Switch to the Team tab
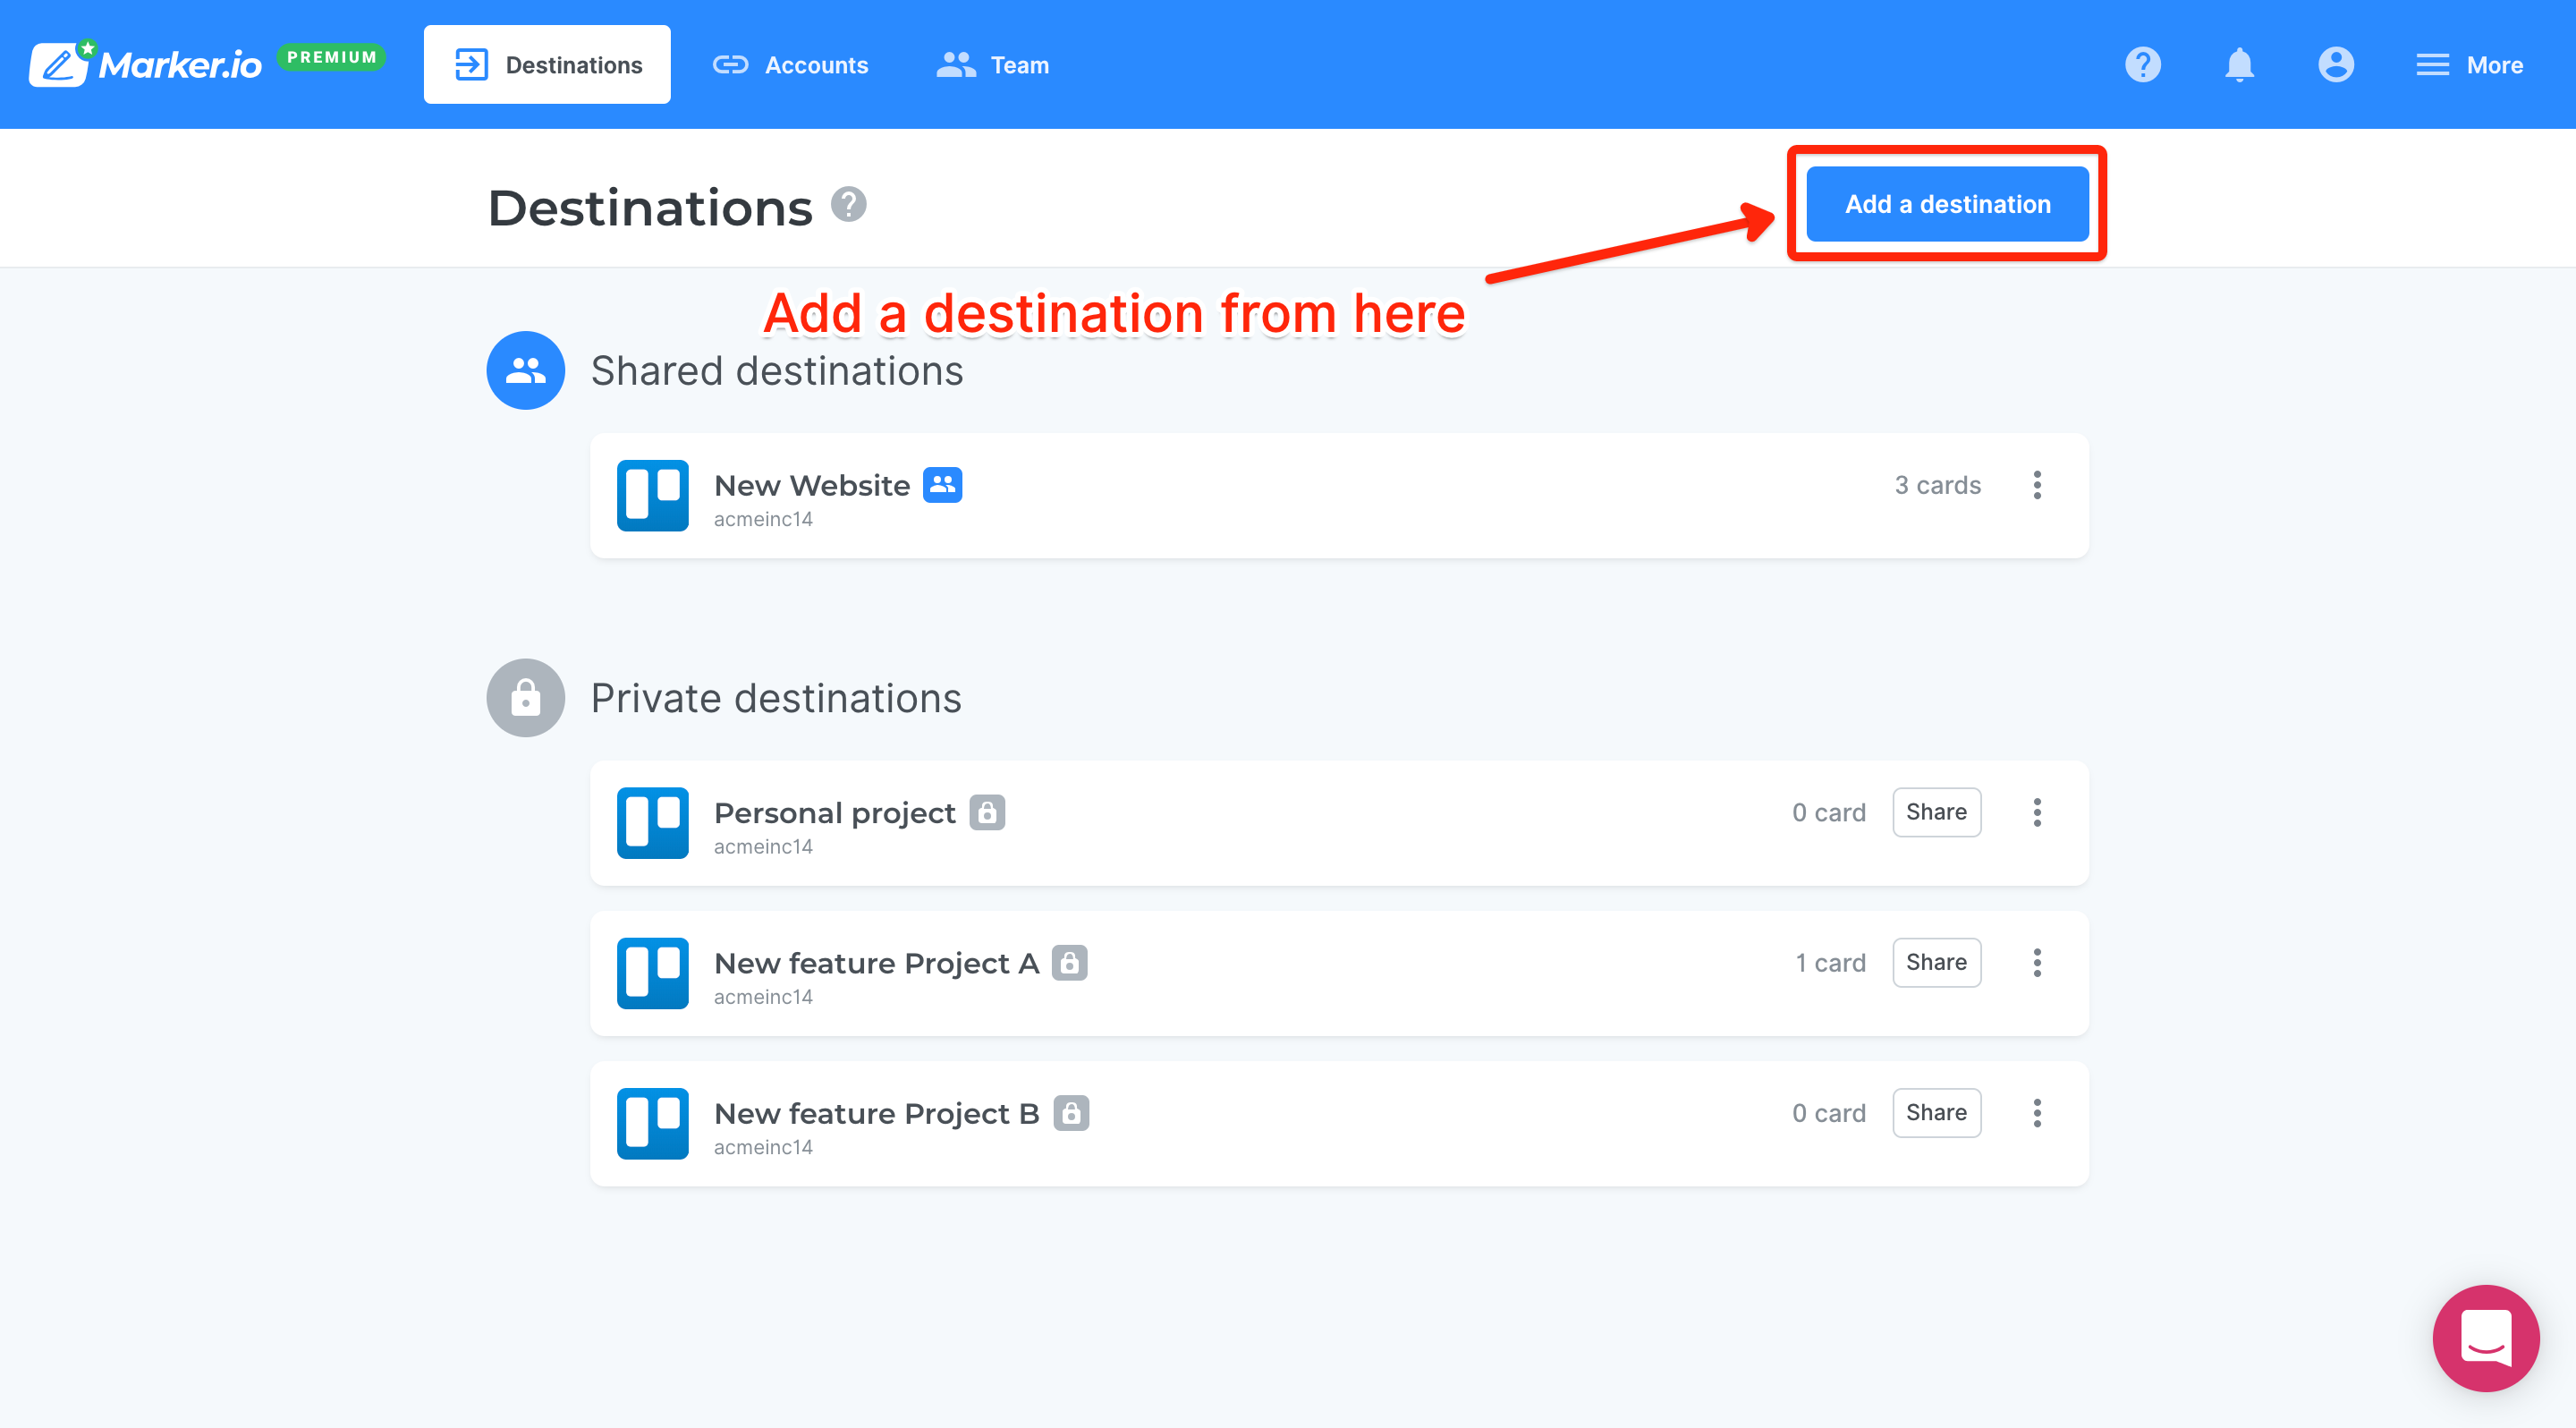 click(992, 65)
